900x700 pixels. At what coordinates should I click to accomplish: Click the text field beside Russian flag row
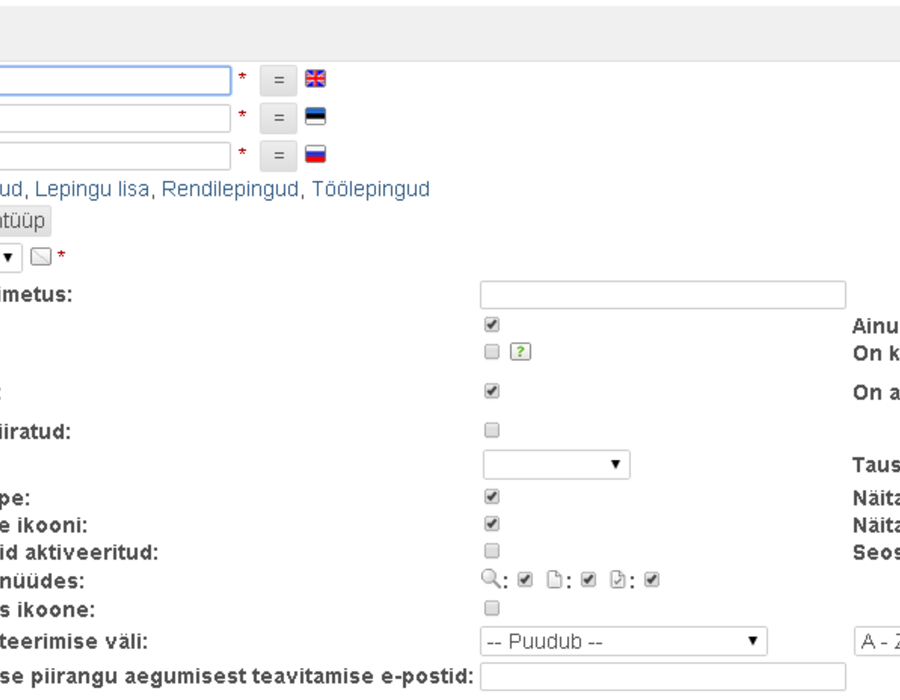115,156
